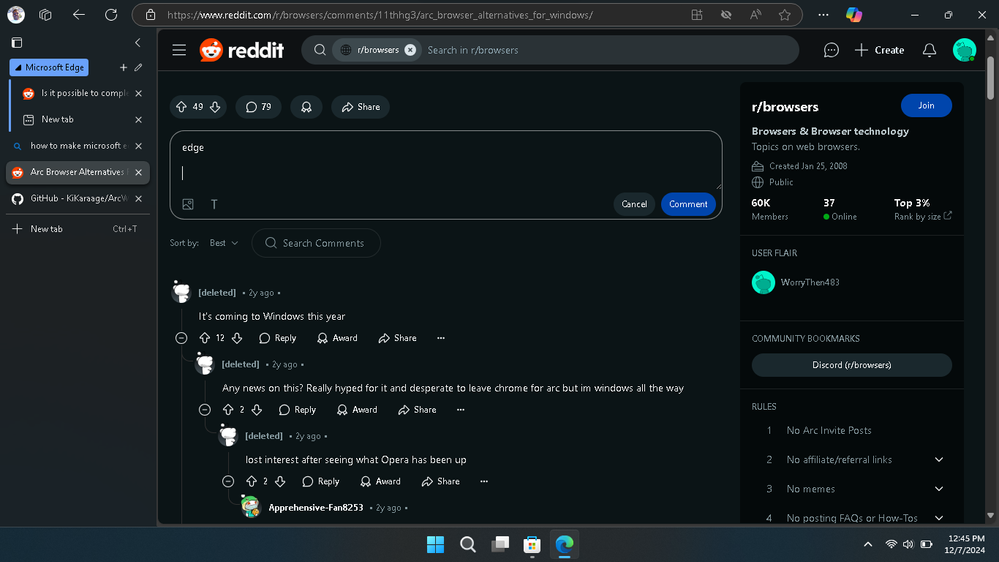
Task: Open the notifications bell
Action: click(929, 50)
